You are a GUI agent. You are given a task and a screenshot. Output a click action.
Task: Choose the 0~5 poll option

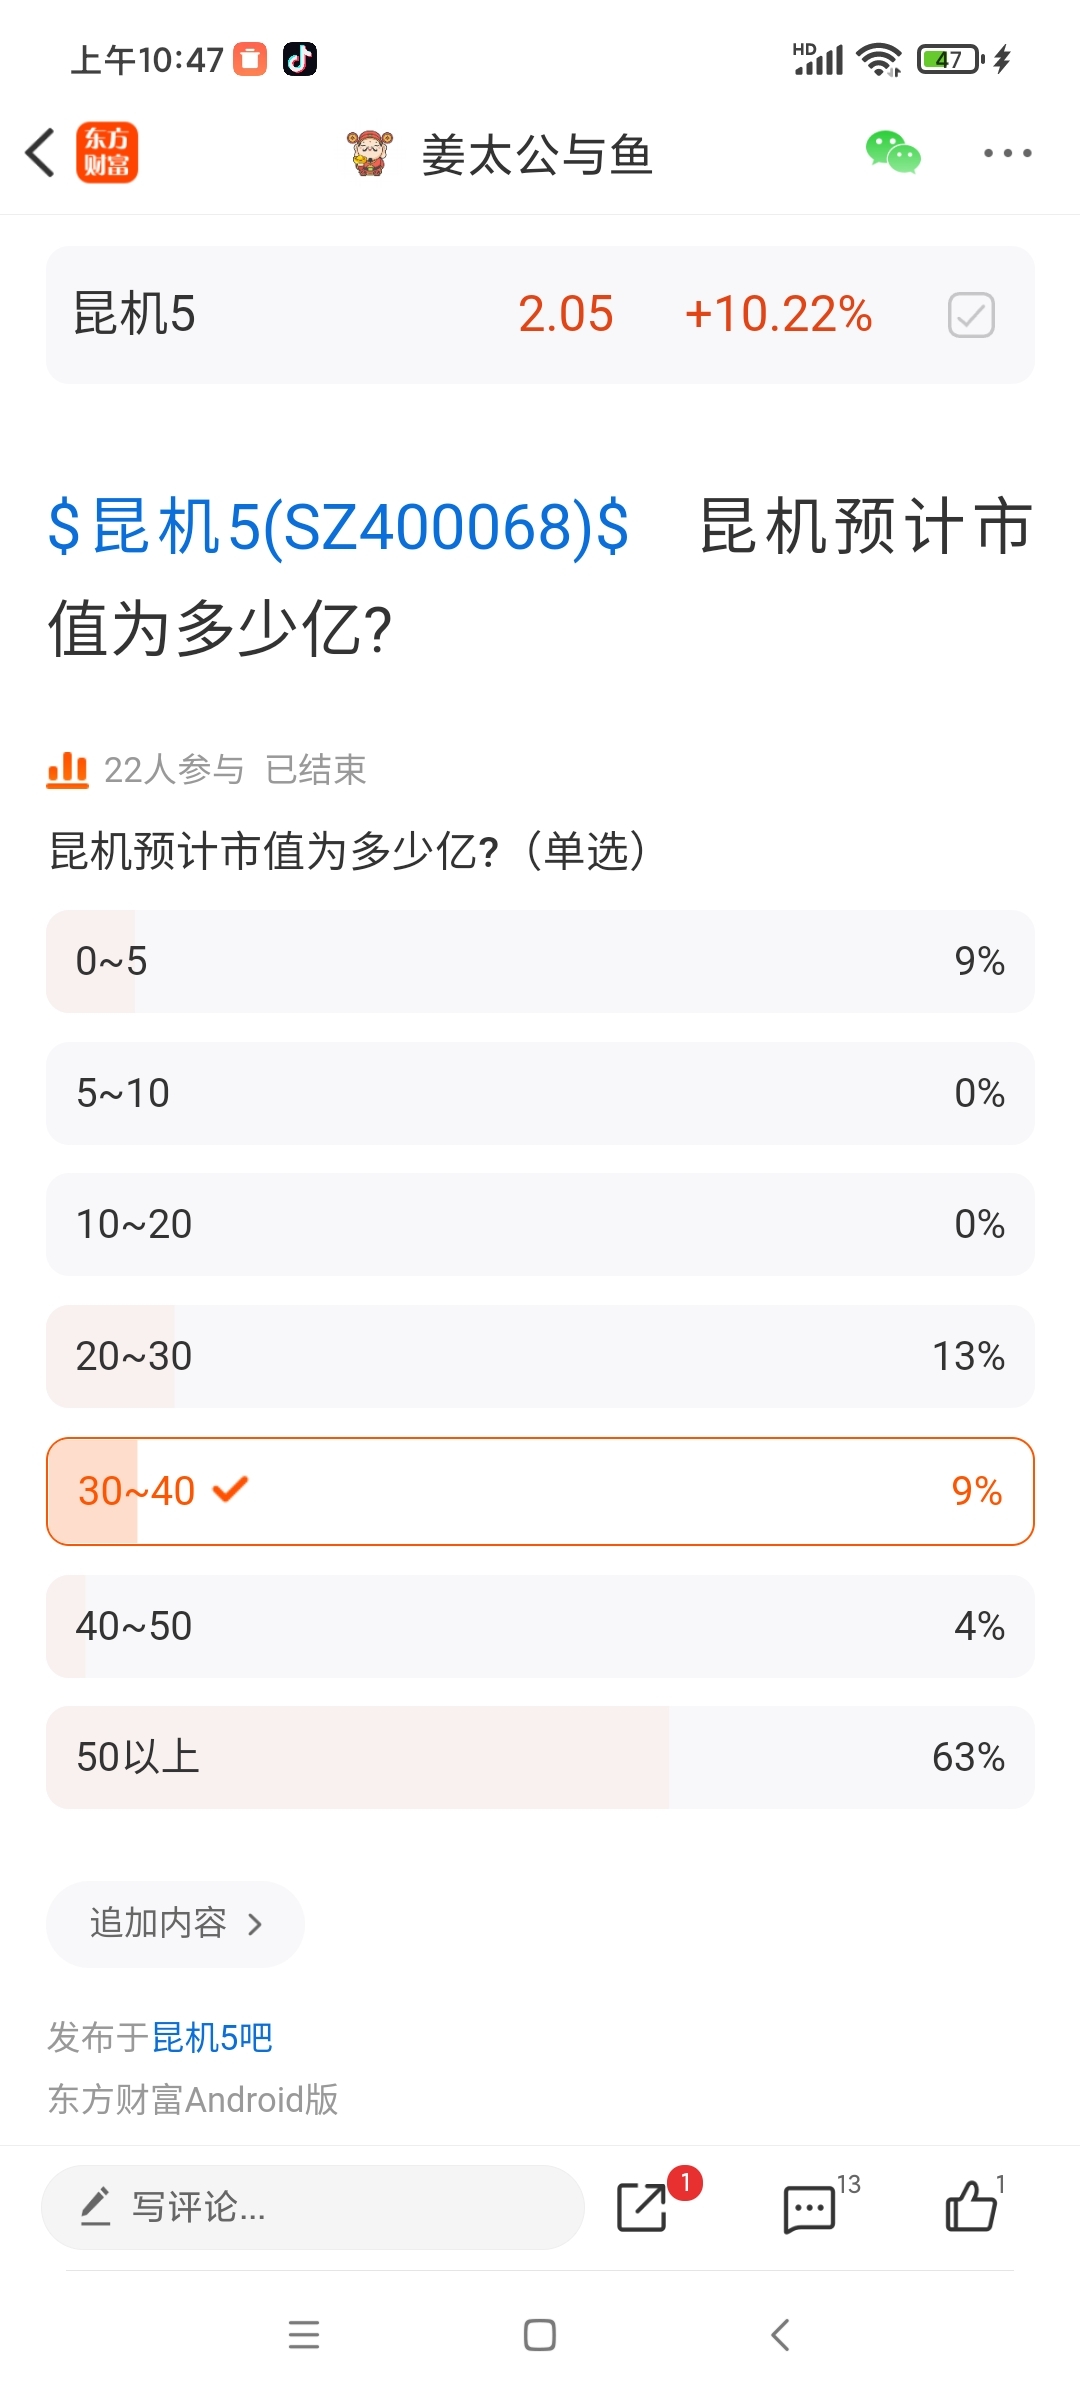click(540, 961)
